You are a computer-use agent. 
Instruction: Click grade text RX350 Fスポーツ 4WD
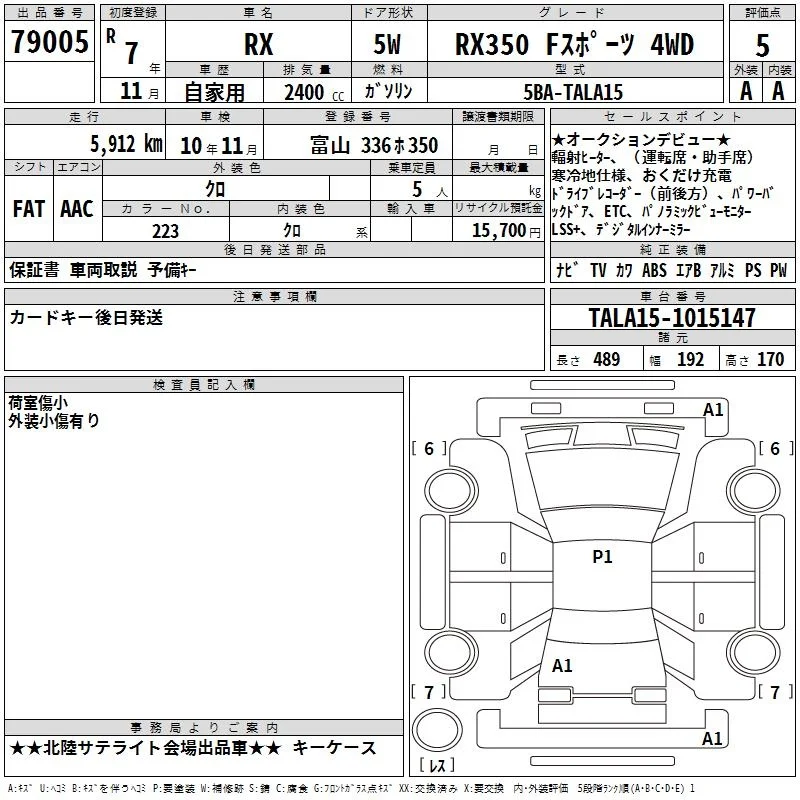tap(574, 44)
